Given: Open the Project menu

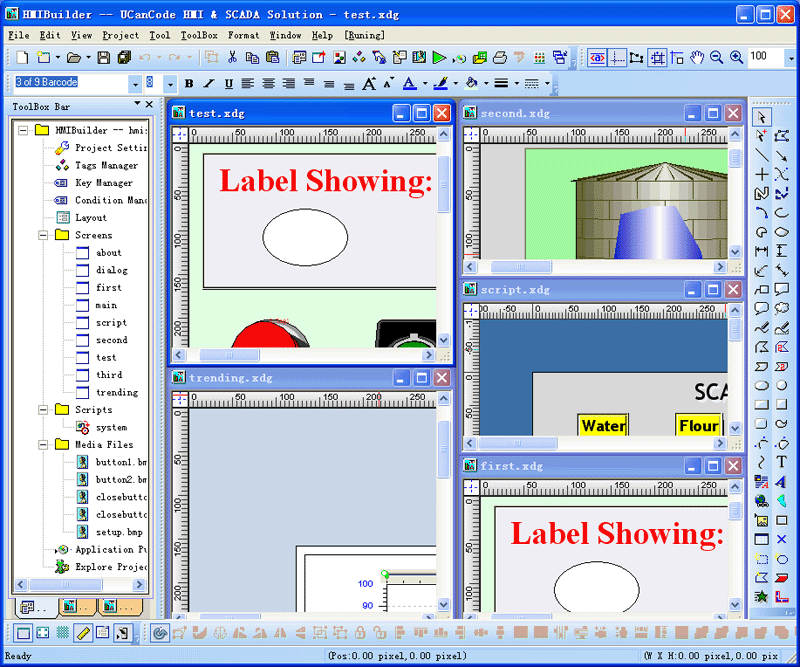Looking at the screenshot, I should (x=120, y=35).
